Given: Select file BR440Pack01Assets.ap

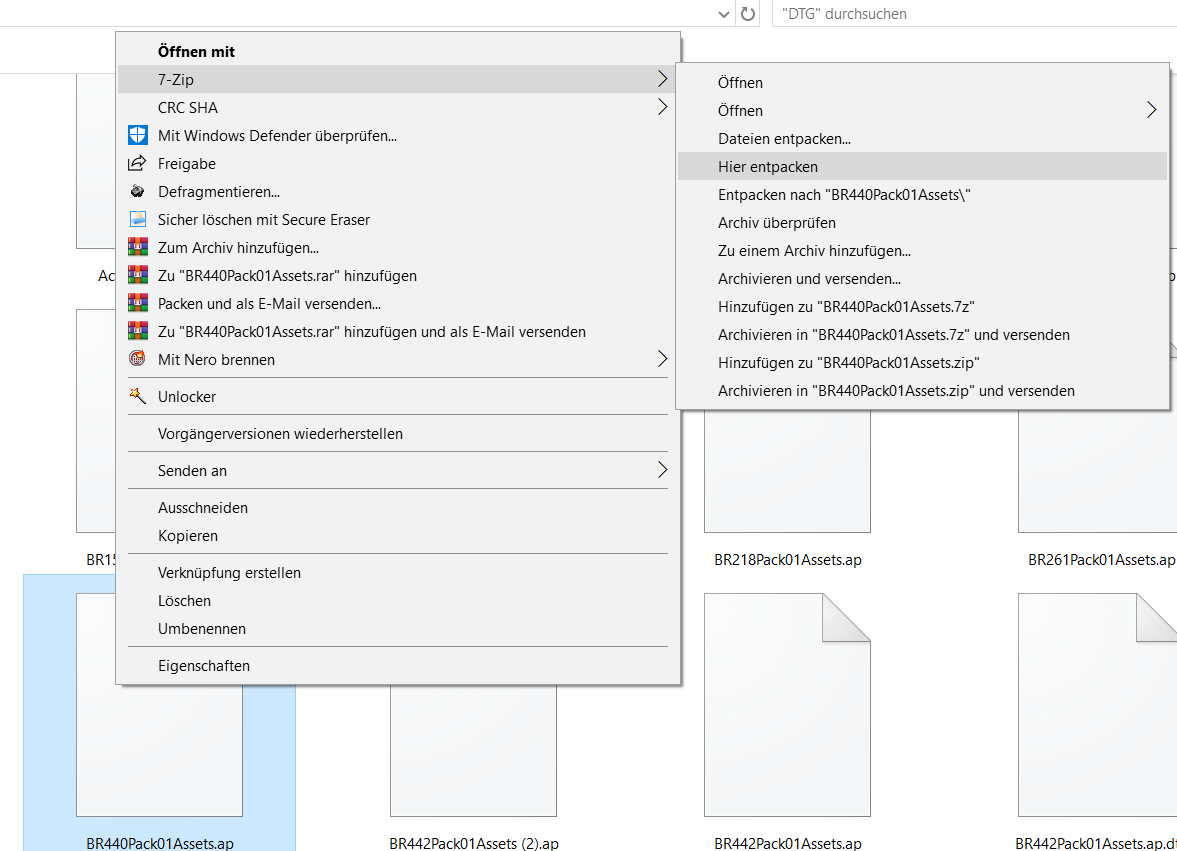Looking at the screenshot, I should [x=159, y=713].
